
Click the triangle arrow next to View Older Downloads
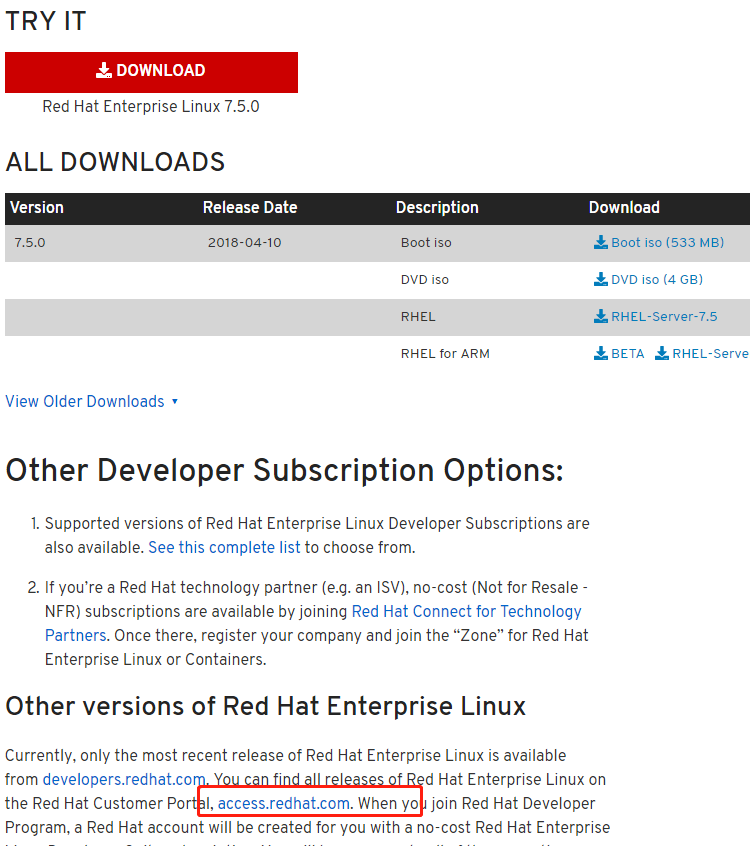[175, 401]
